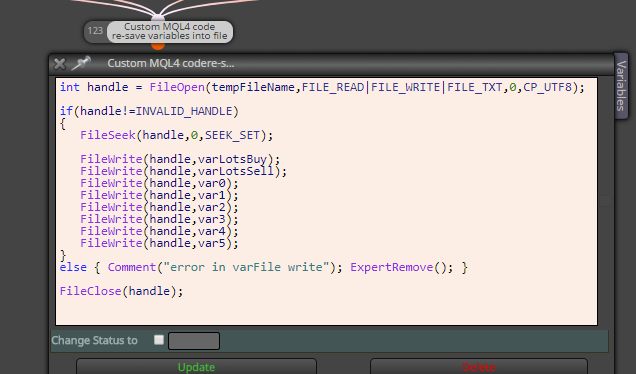Click the orange output connector below block
The image size is (636, 374).
pyautogui.click(x=158, y=46)
